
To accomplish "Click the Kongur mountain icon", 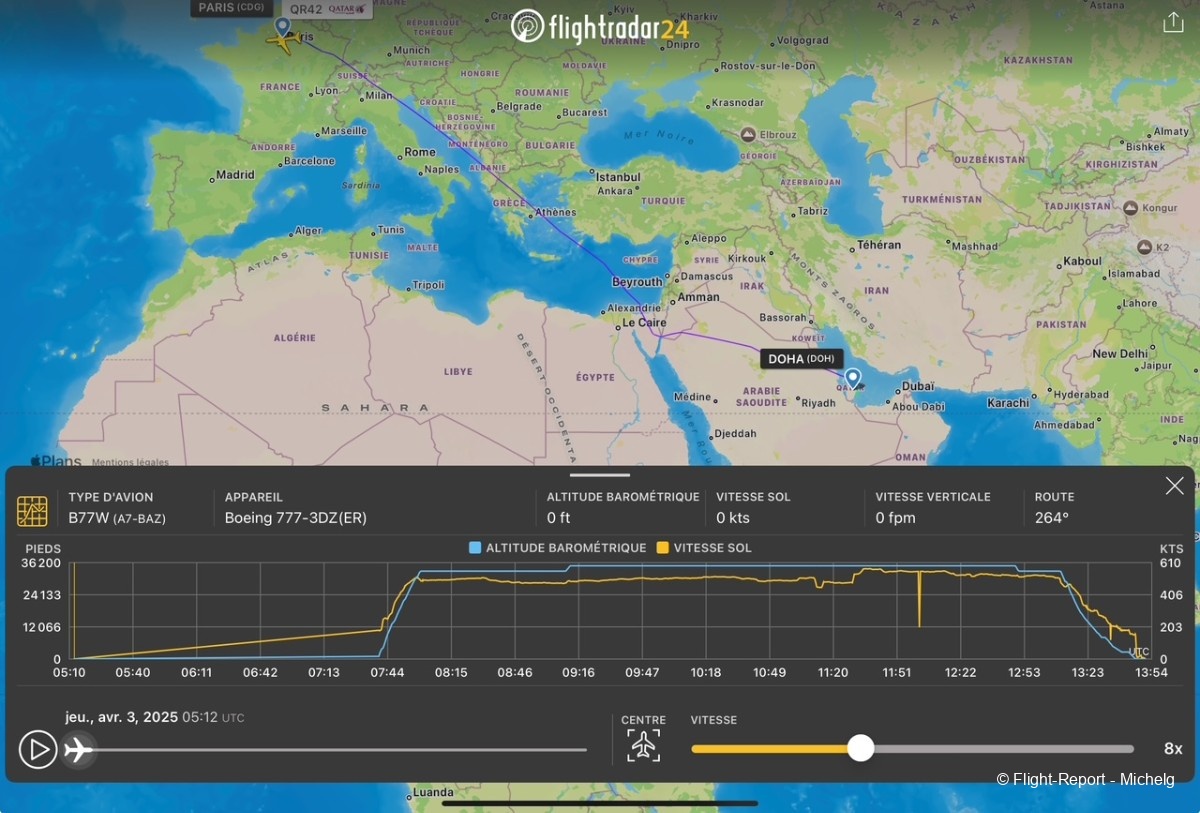I will pos(1130,208).
